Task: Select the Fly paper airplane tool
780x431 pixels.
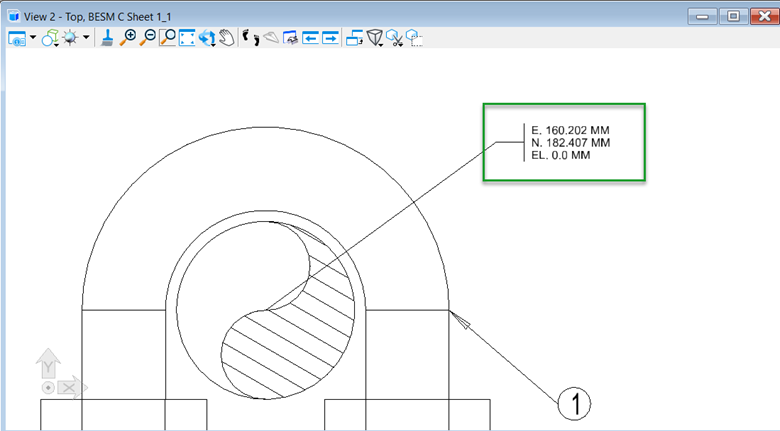Action: 271,38
